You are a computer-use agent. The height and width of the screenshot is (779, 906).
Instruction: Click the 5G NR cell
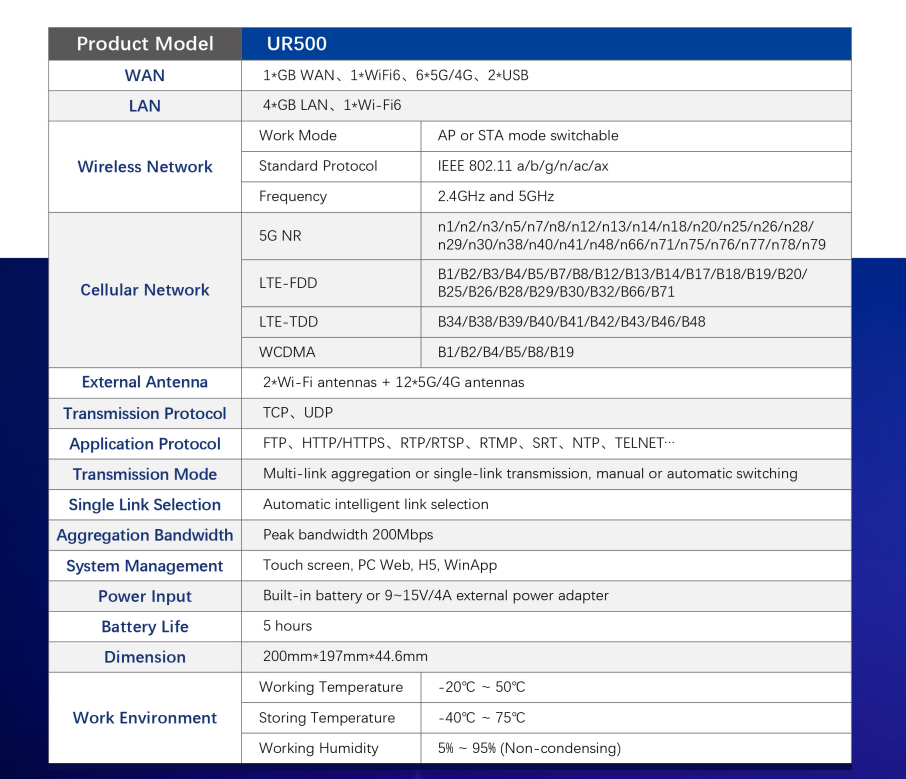pyautogui.click(x=332, y=236)
